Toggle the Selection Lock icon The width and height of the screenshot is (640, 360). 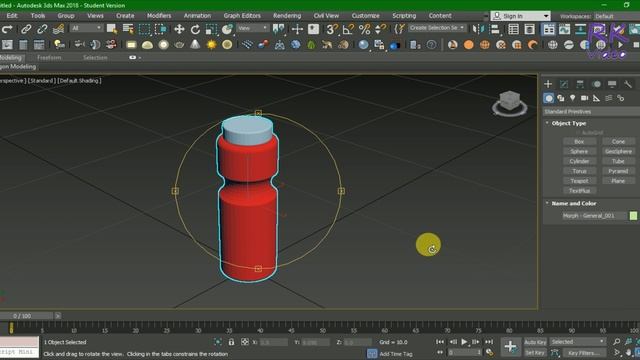(231, 342)
